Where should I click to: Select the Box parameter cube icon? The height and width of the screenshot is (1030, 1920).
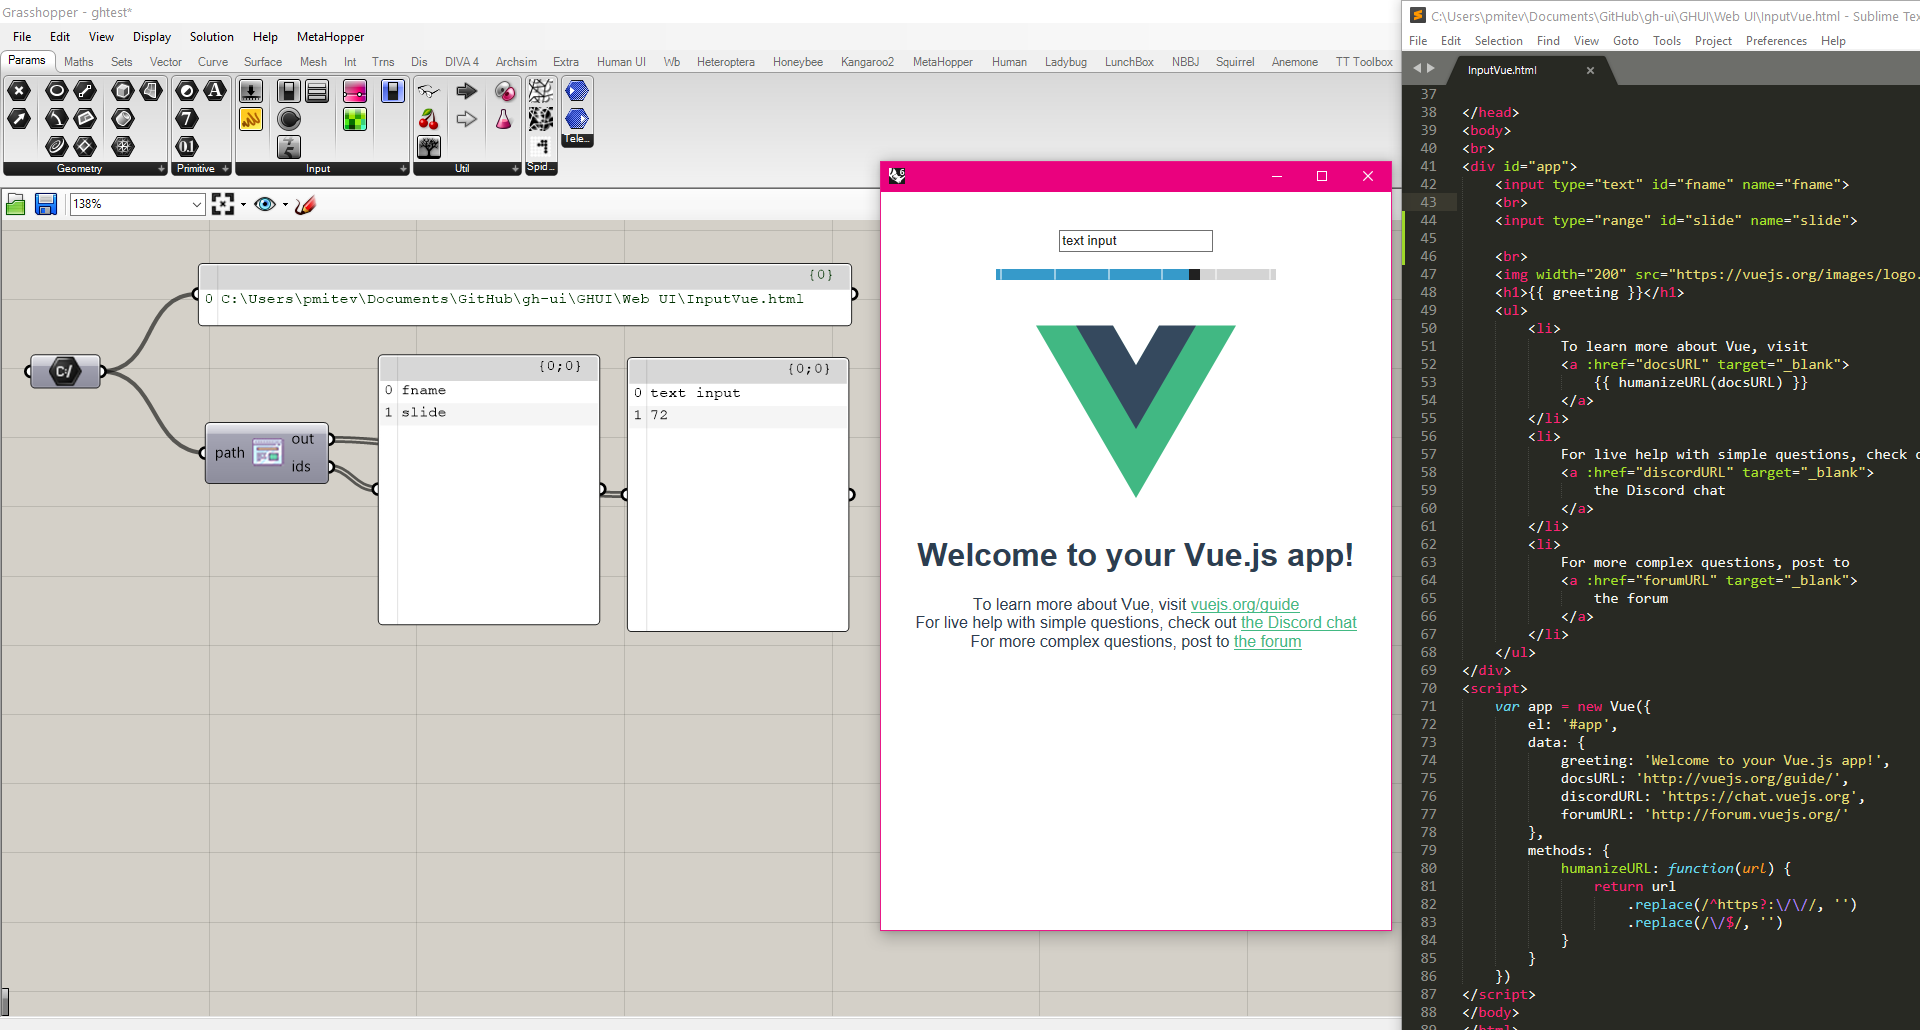coord(123,91)
